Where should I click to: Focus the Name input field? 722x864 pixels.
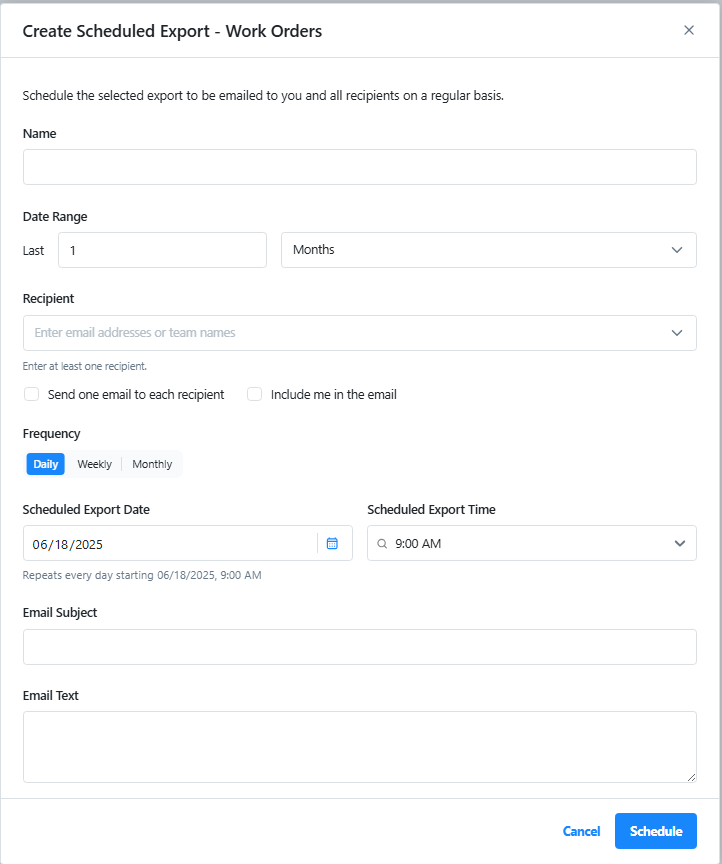click(x=360, y=167)
